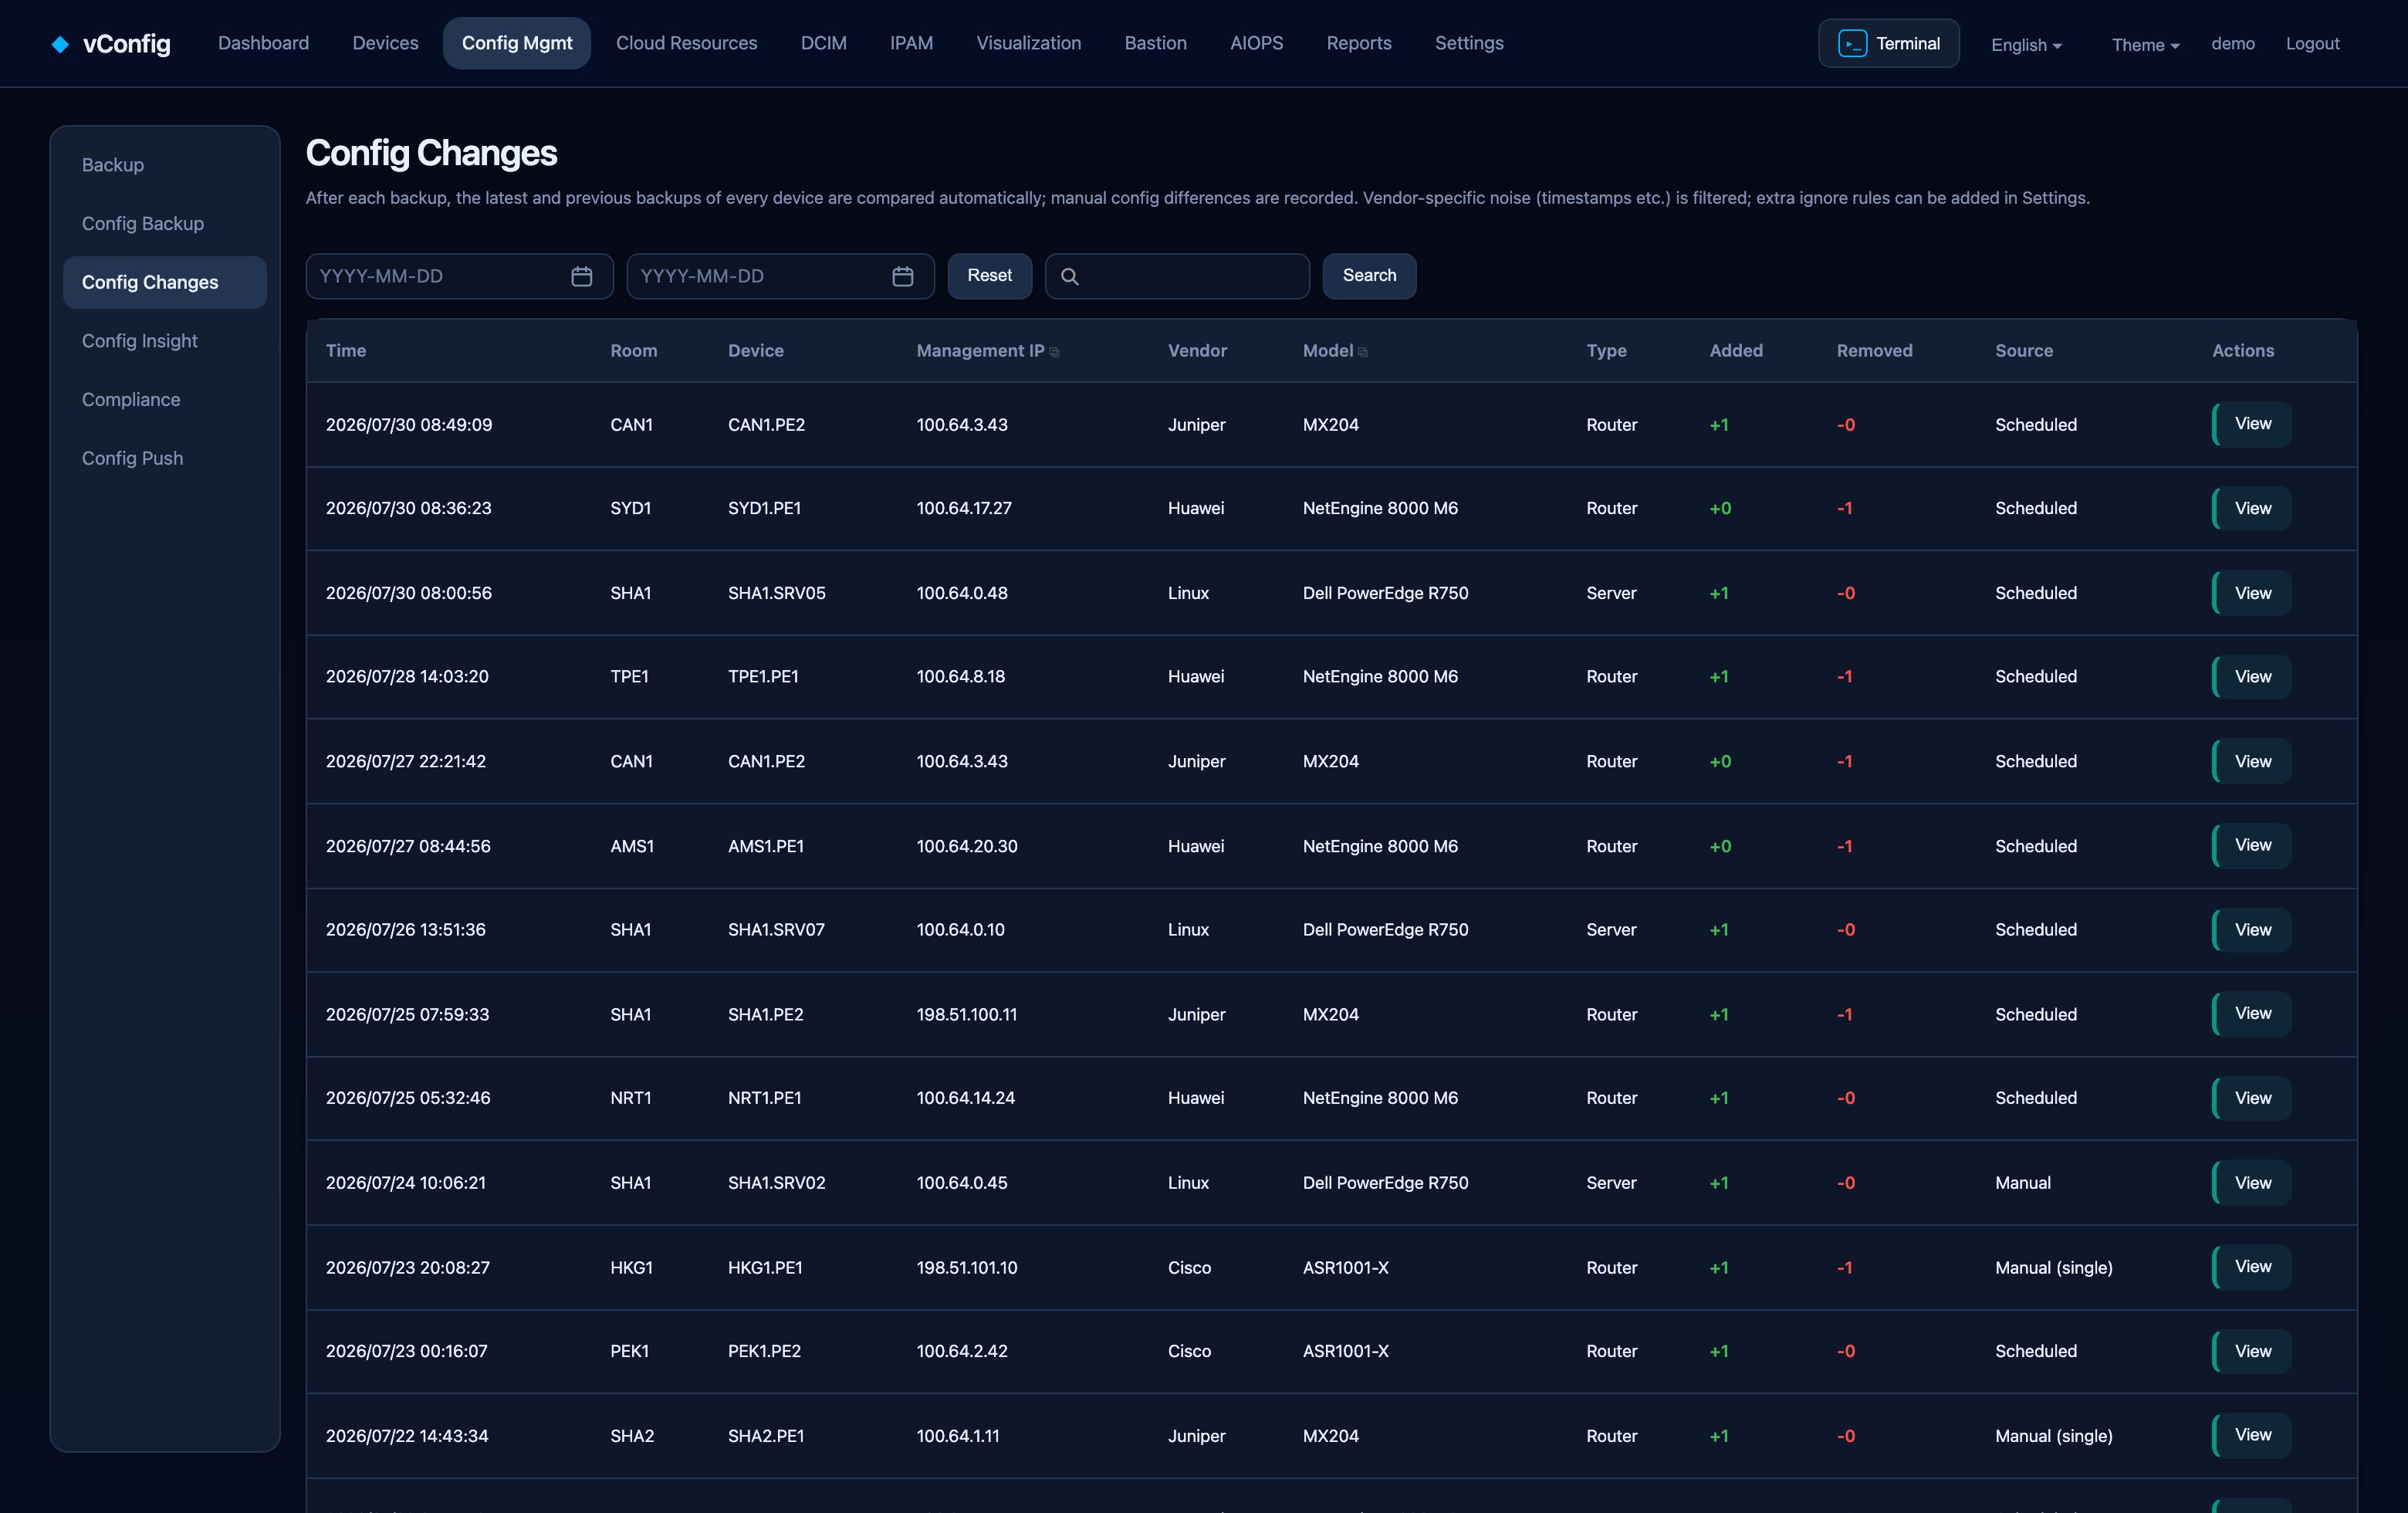The image size is (2408, 1513).
Task: Open the Visualization menu
Action: [x=1028, y=43]
